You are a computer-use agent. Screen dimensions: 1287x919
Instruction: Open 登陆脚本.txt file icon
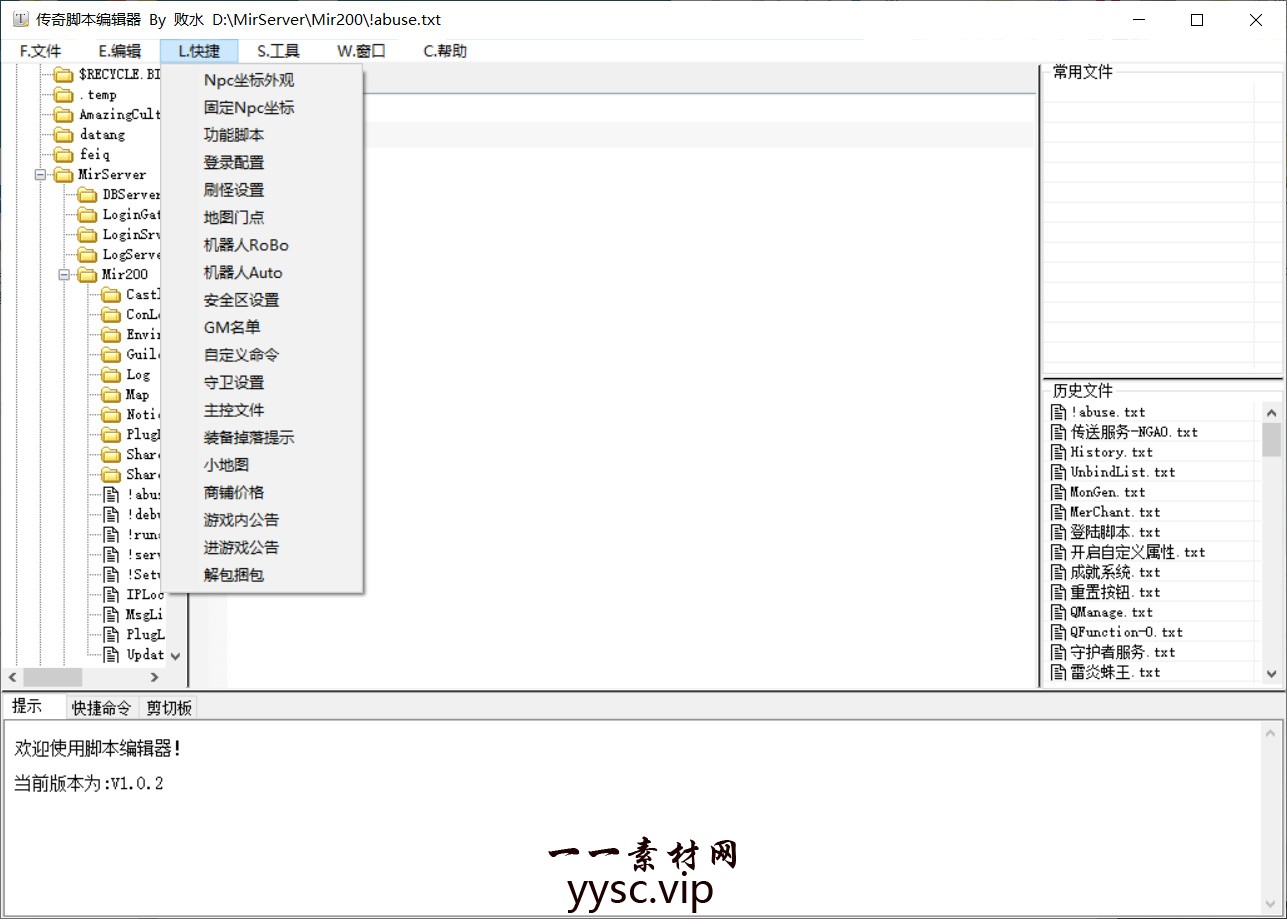[1059, 532]
